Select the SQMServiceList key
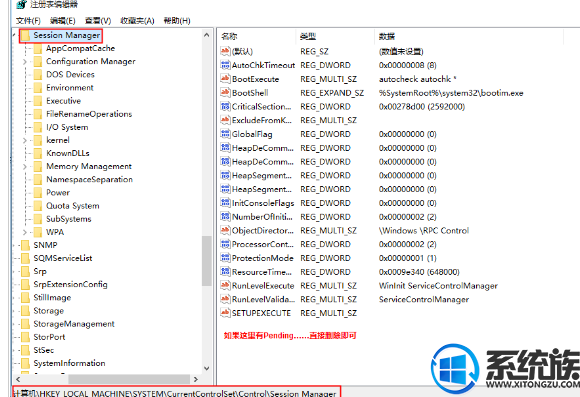Image resolution: width=580 pixels, height=397 pixels. (63, 258)
